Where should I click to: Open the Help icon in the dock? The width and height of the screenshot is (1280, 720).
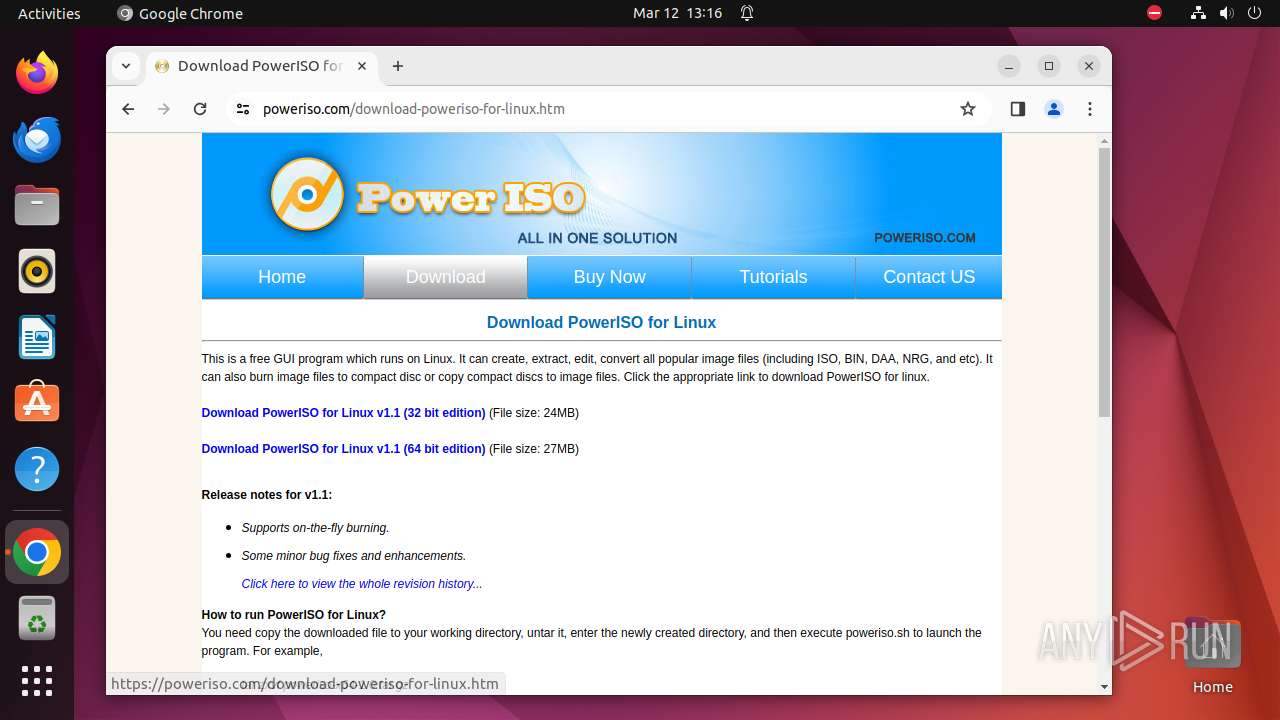(37, 469)
